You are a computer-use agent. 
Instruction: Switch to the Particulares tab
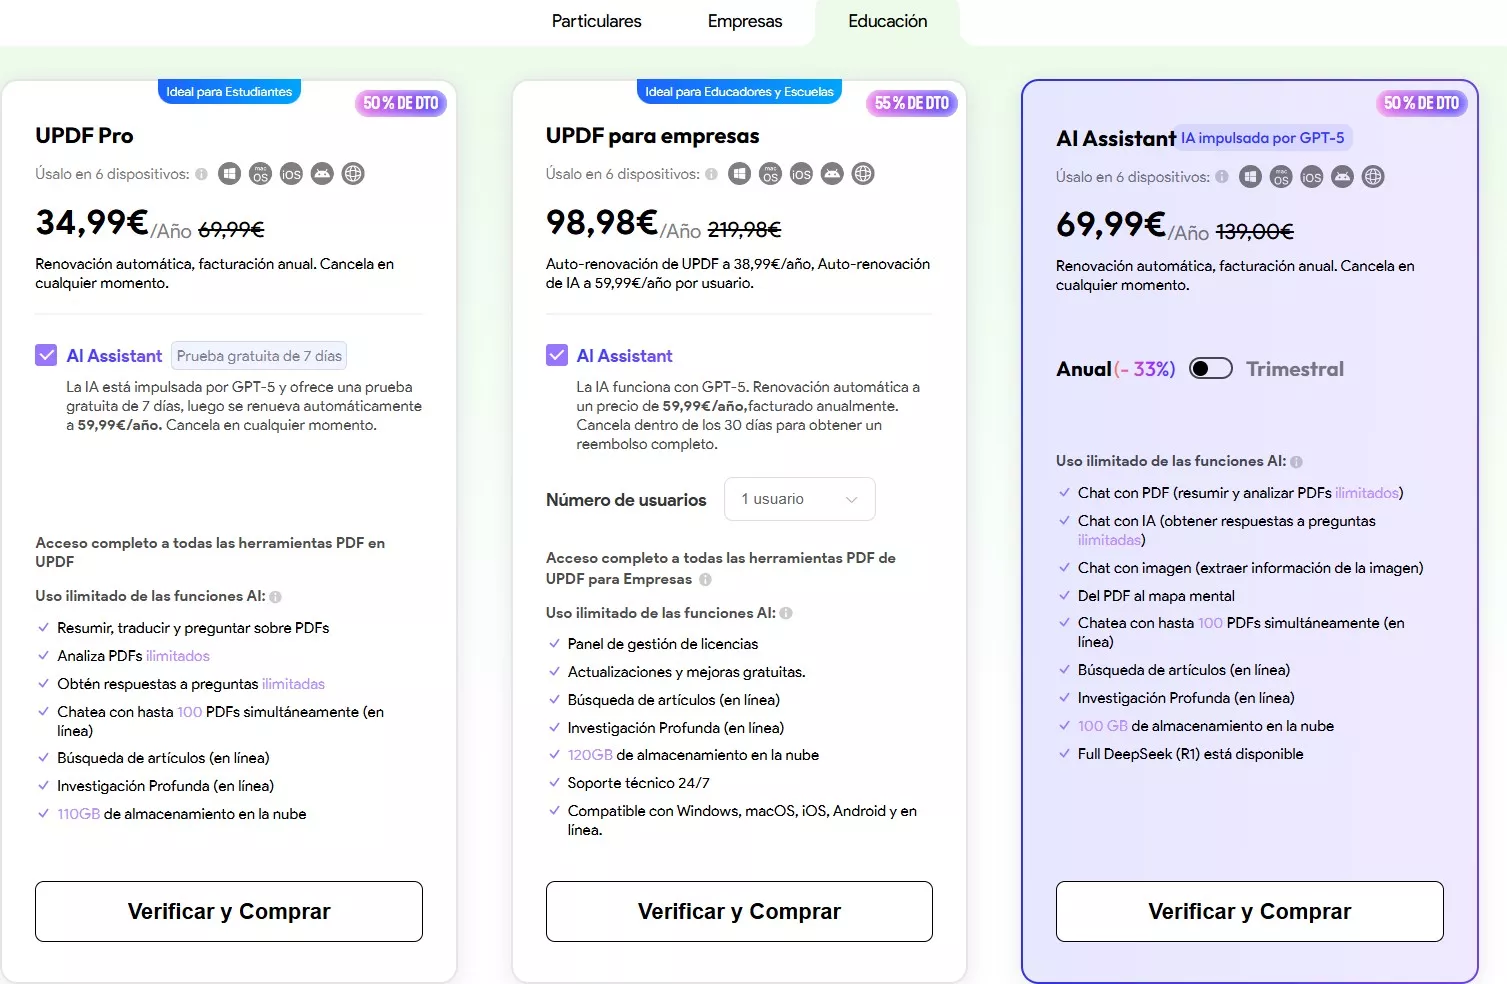(596, 21)
